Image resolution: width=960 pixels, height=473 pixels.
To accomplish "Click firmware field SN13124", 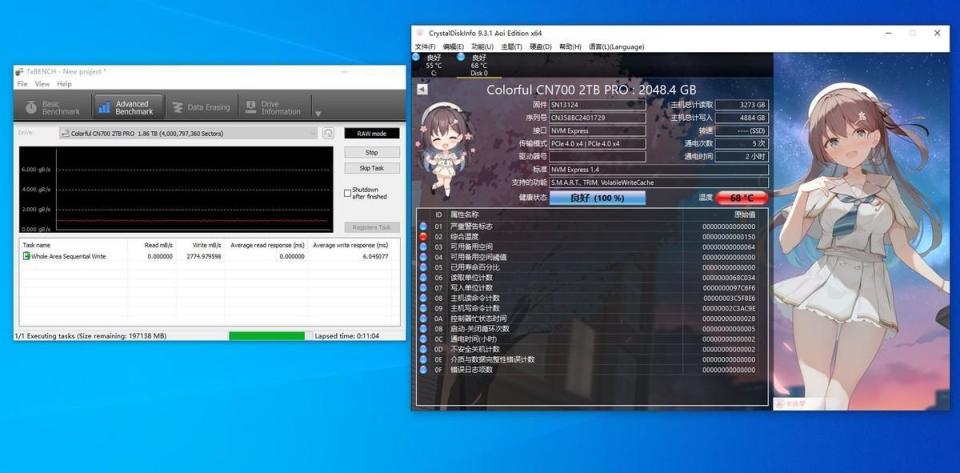I will (x=598, y=105).
